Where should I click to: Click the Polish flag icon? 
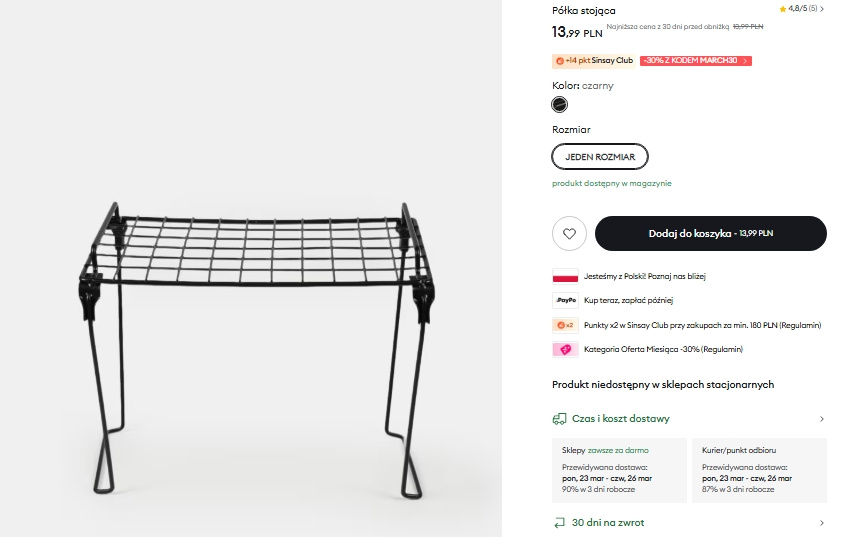pyautogui.click(x=565, y=276)
